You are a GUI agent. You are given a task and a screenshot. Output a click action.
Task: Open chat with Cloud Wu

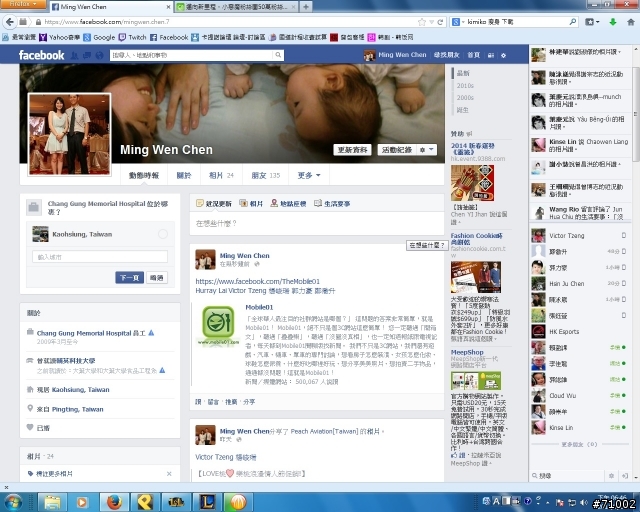click(579, 395)
